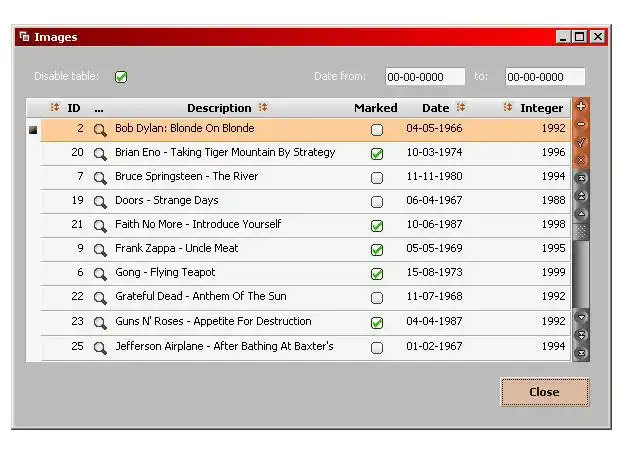Check Marked box for Jefferson Airplane row
The image size is (620, 450).
pos(377,348)
